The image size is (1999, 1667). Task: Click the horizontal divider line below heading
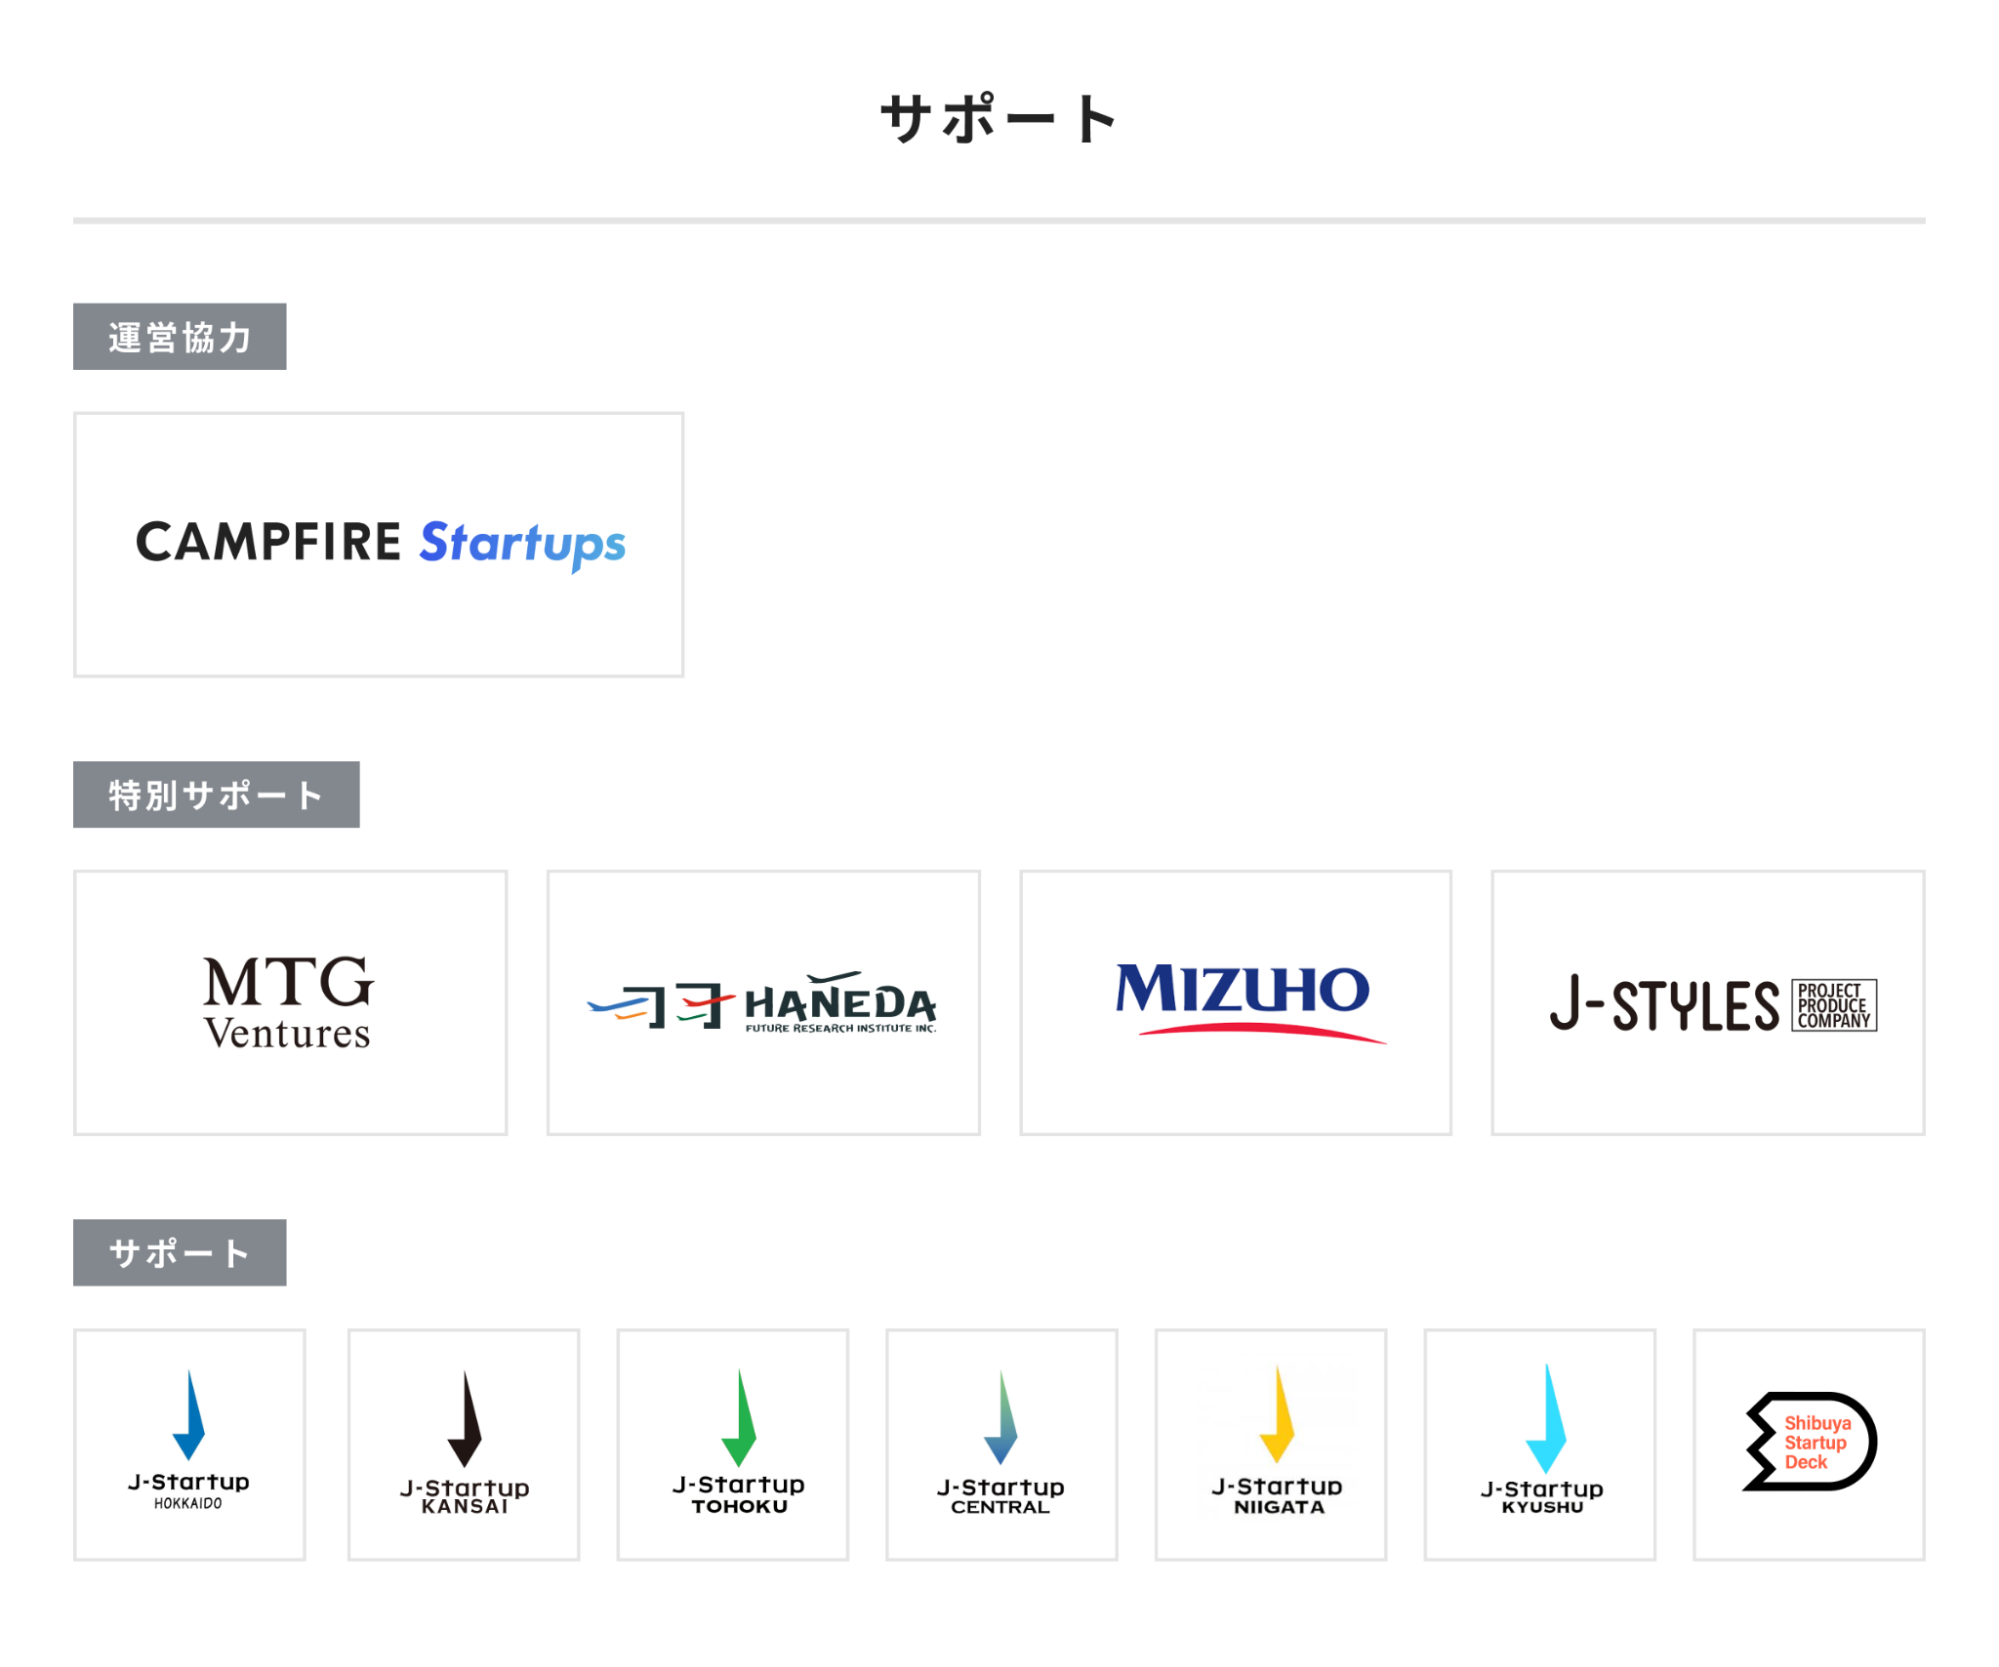point(999,220)
